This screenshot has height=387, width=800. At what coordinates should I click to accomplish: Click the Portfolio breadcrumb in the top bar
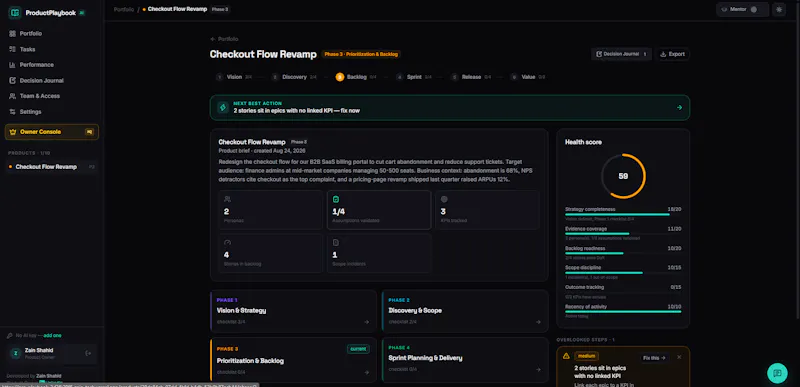[x=124, y=9]
